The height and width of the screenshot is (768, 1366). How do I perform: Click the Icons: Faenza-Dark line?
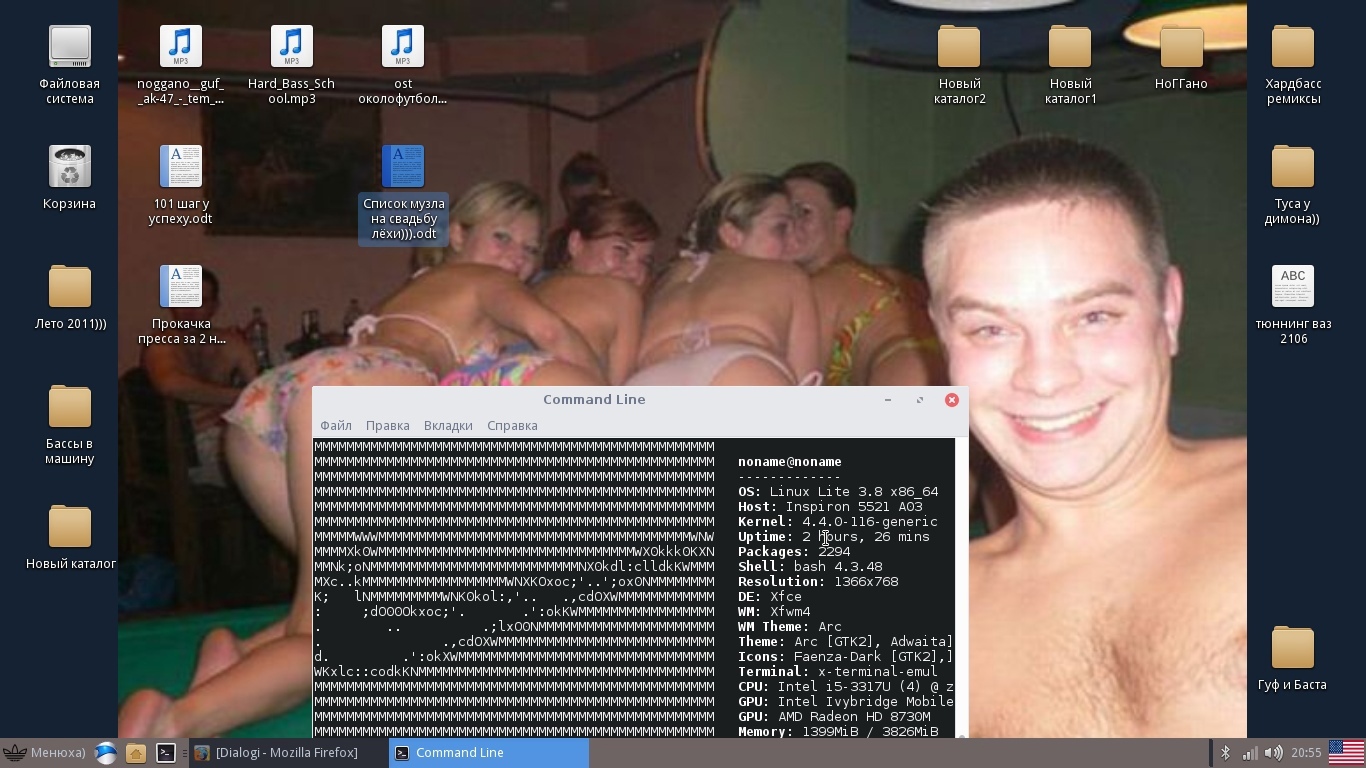(x=846, y=657)
